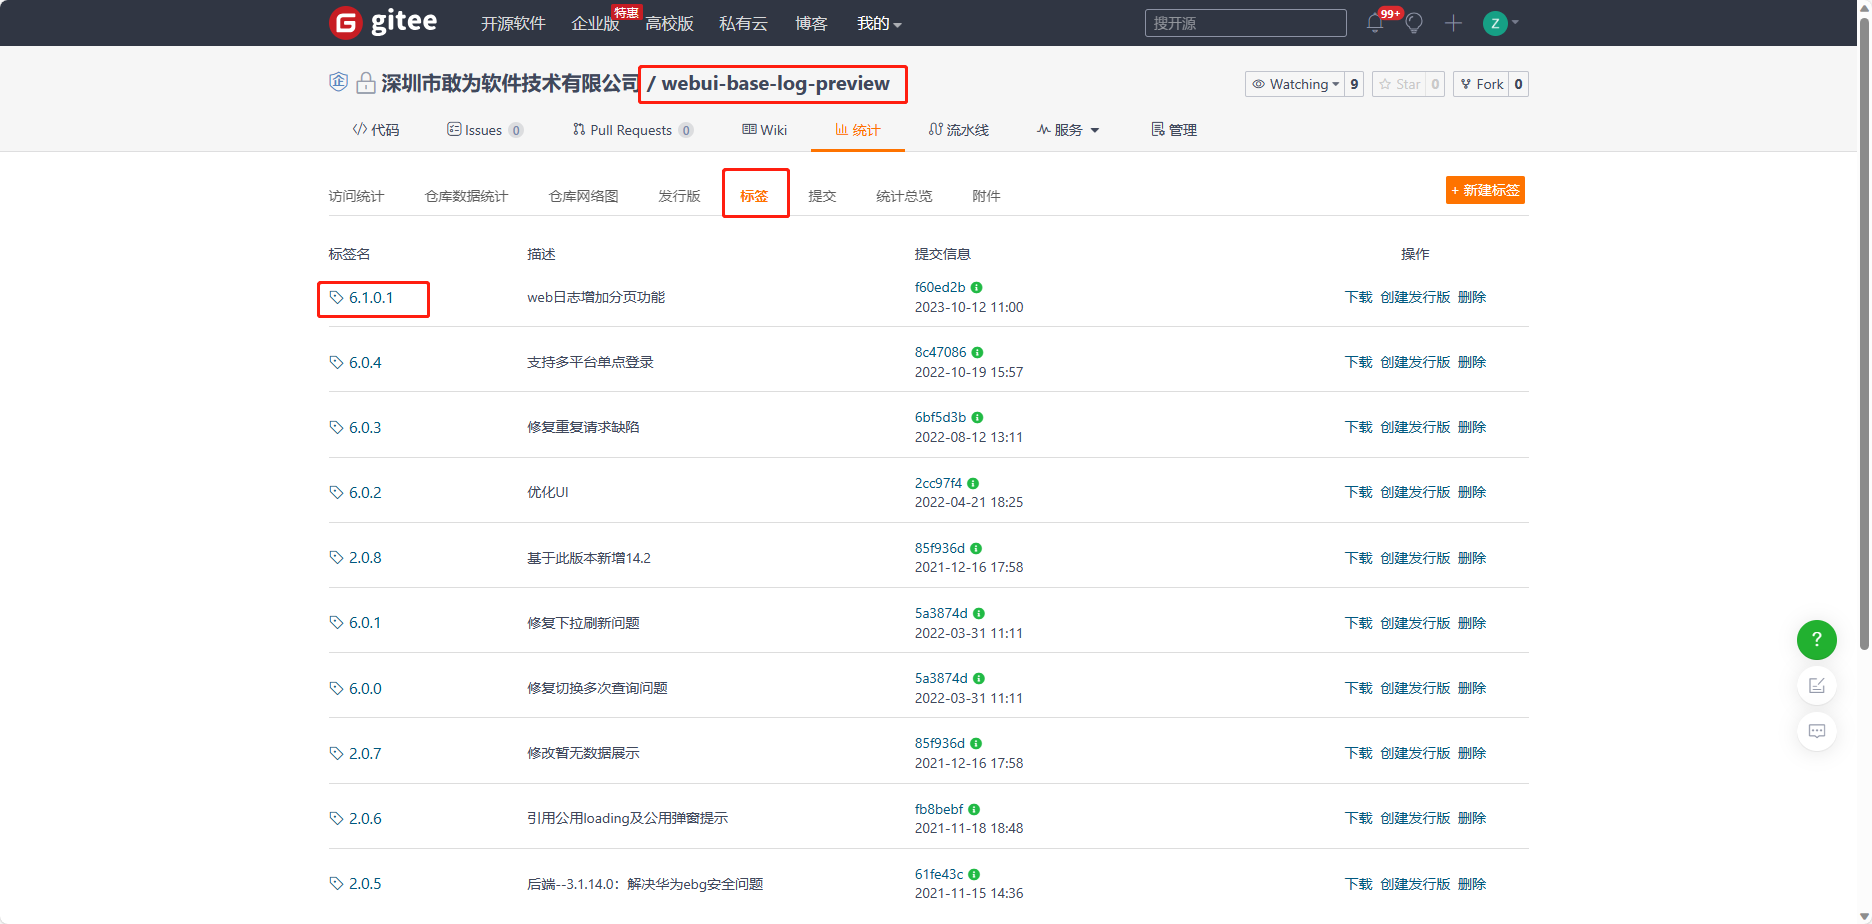The width and height of the screenshot is (1872, 924).
Task: Open commit 85f936d for tag 2.0.8
Action: [x=940, y=548]
